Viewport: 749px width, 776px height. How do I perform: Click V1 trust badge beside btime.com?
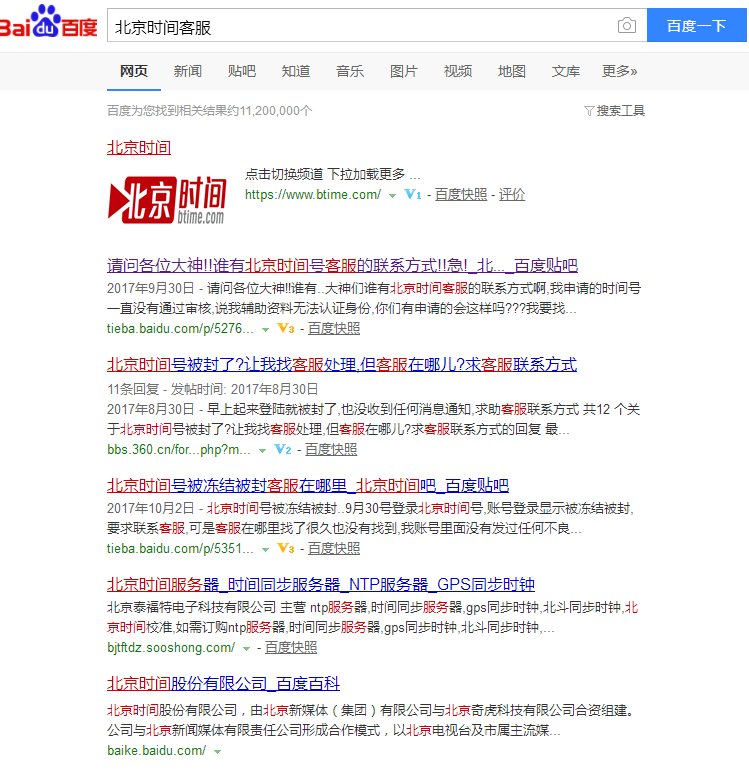click(413, 194)
